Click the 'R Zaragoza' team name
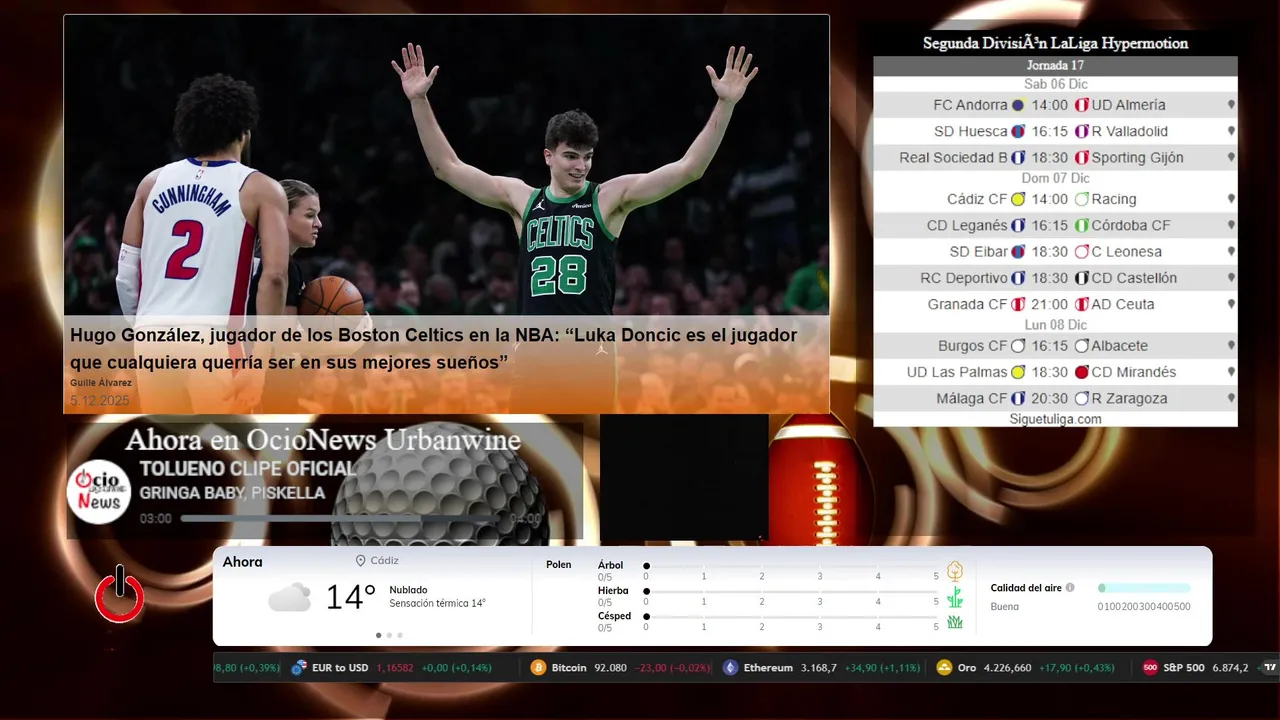Viewport: 1280px width, 720px height. click(1129, 398)
